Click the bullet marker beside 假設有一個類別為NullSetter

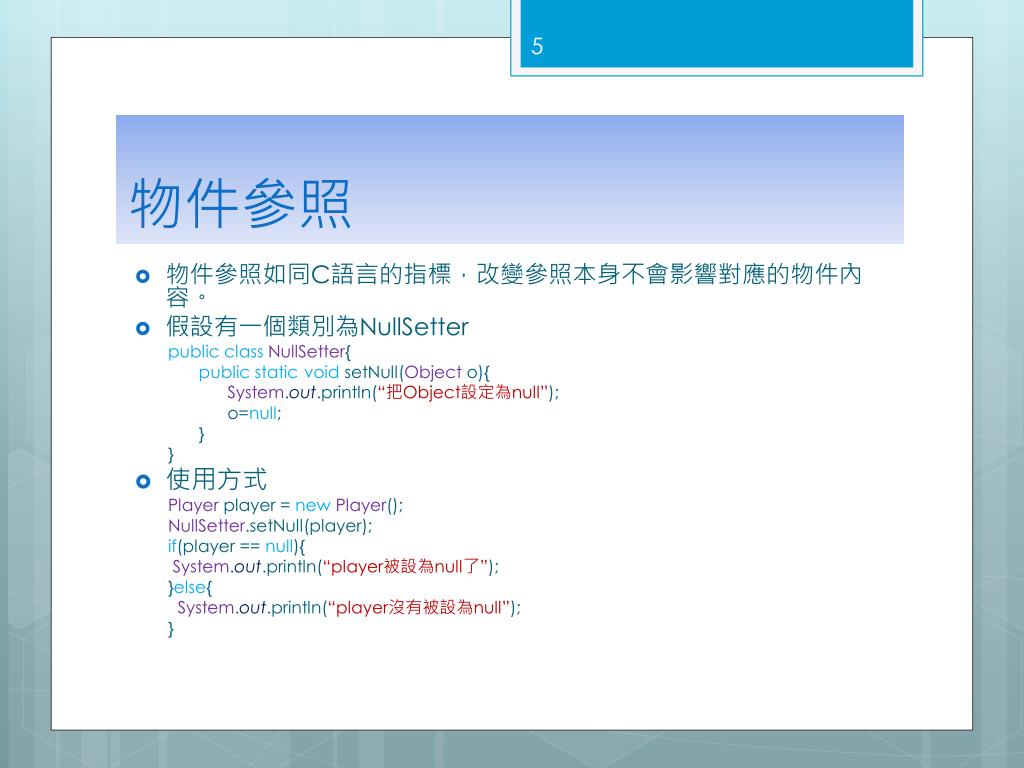[143, 328]
